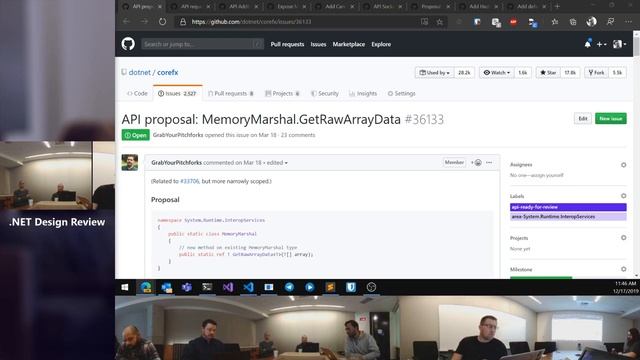Switch to the Insights tab
The image size is (640, 360).
363,93
